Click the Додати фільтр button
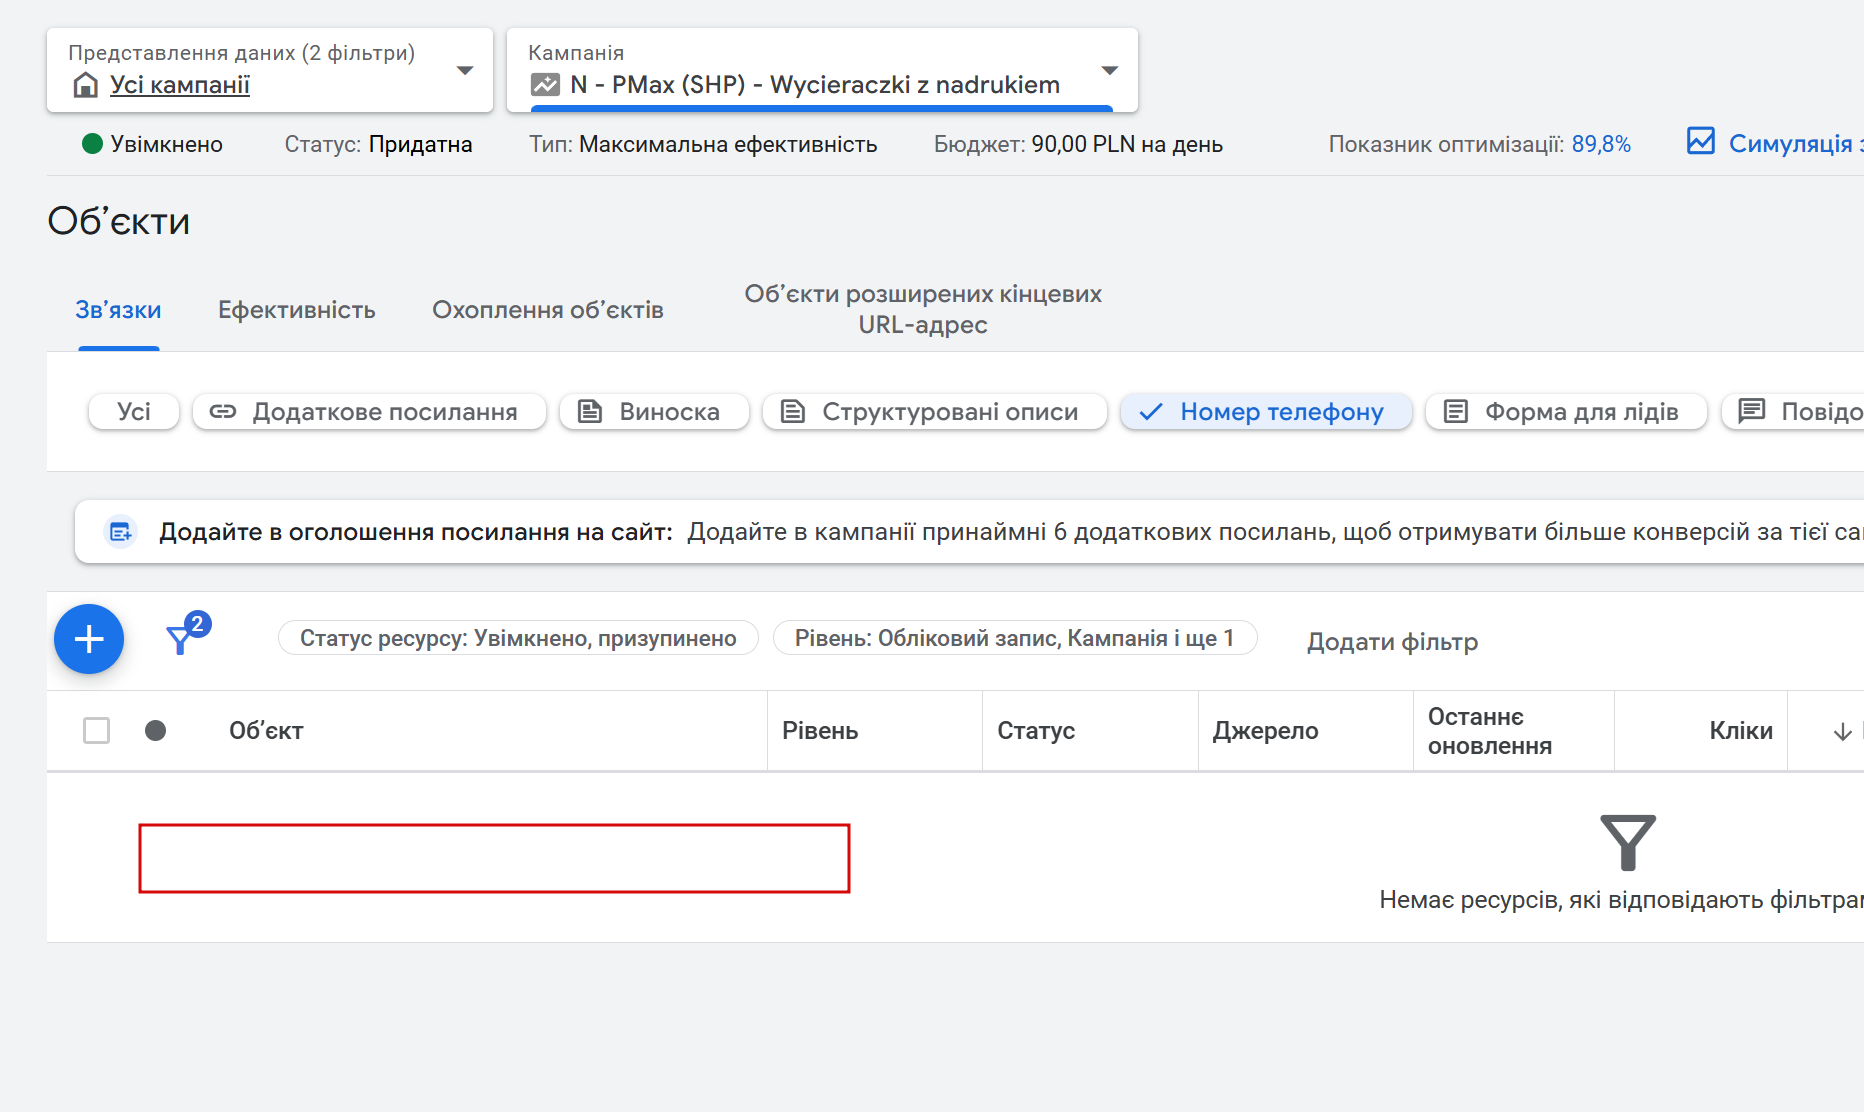This screenshot has width=1864, height=1112. pyautogui.click(x=1392, y=641)
